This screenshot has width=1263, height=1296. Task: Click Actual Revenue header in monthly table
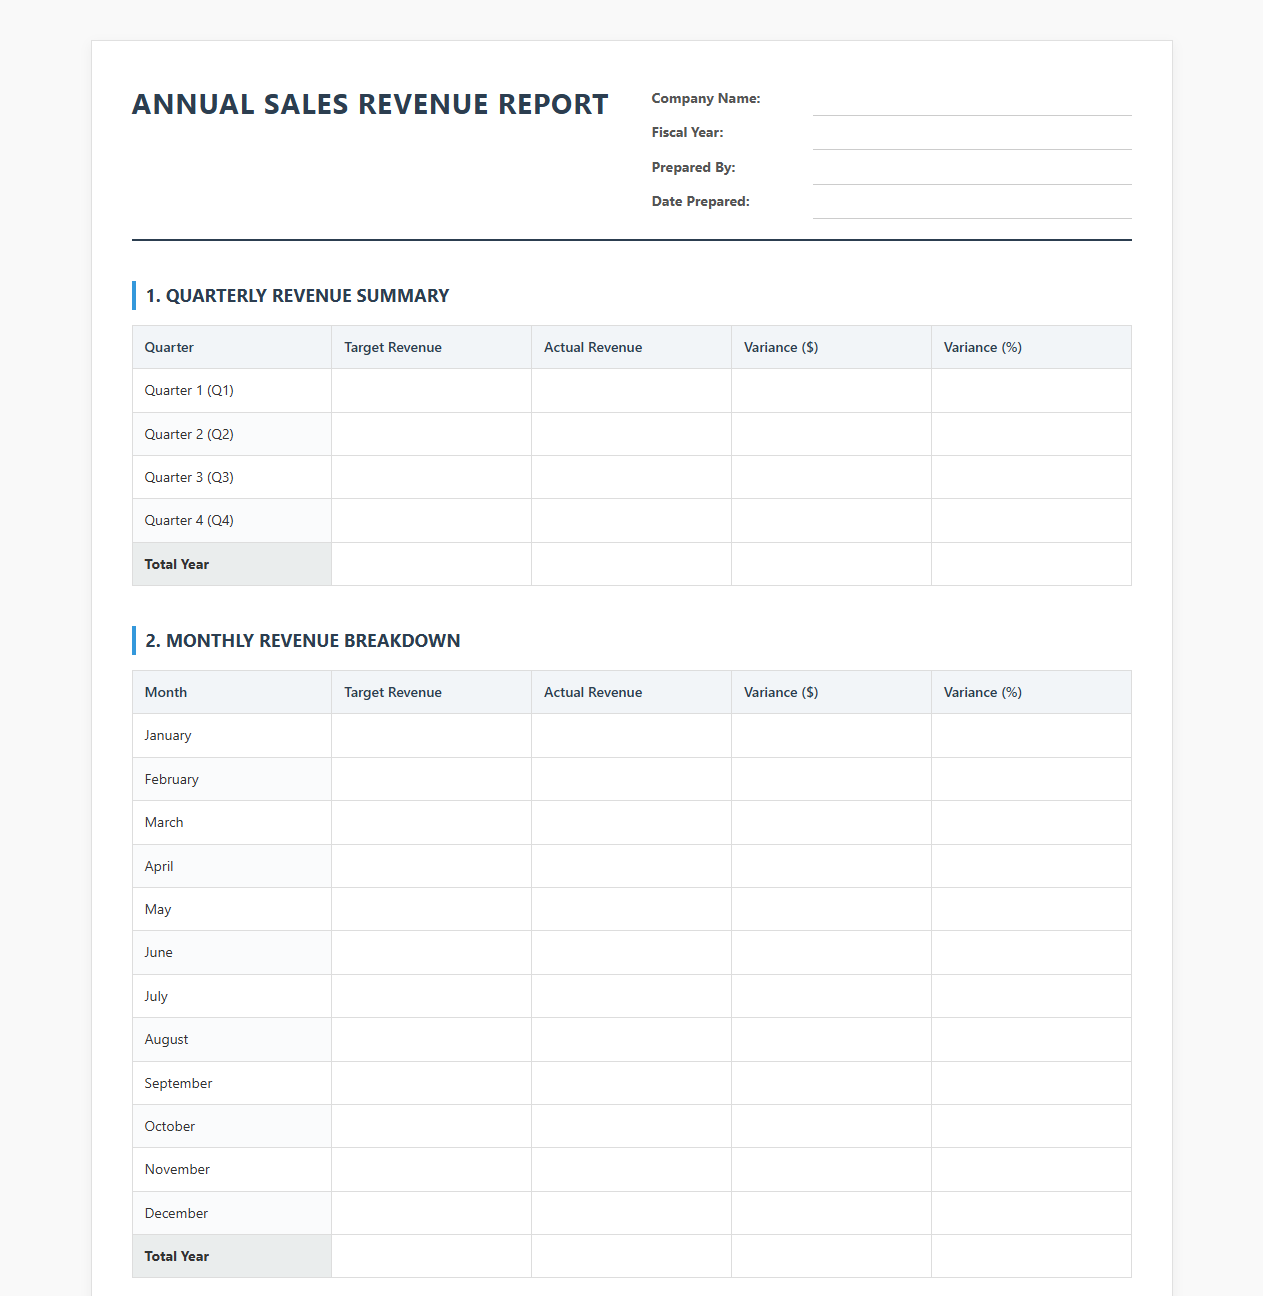[632, 692]
